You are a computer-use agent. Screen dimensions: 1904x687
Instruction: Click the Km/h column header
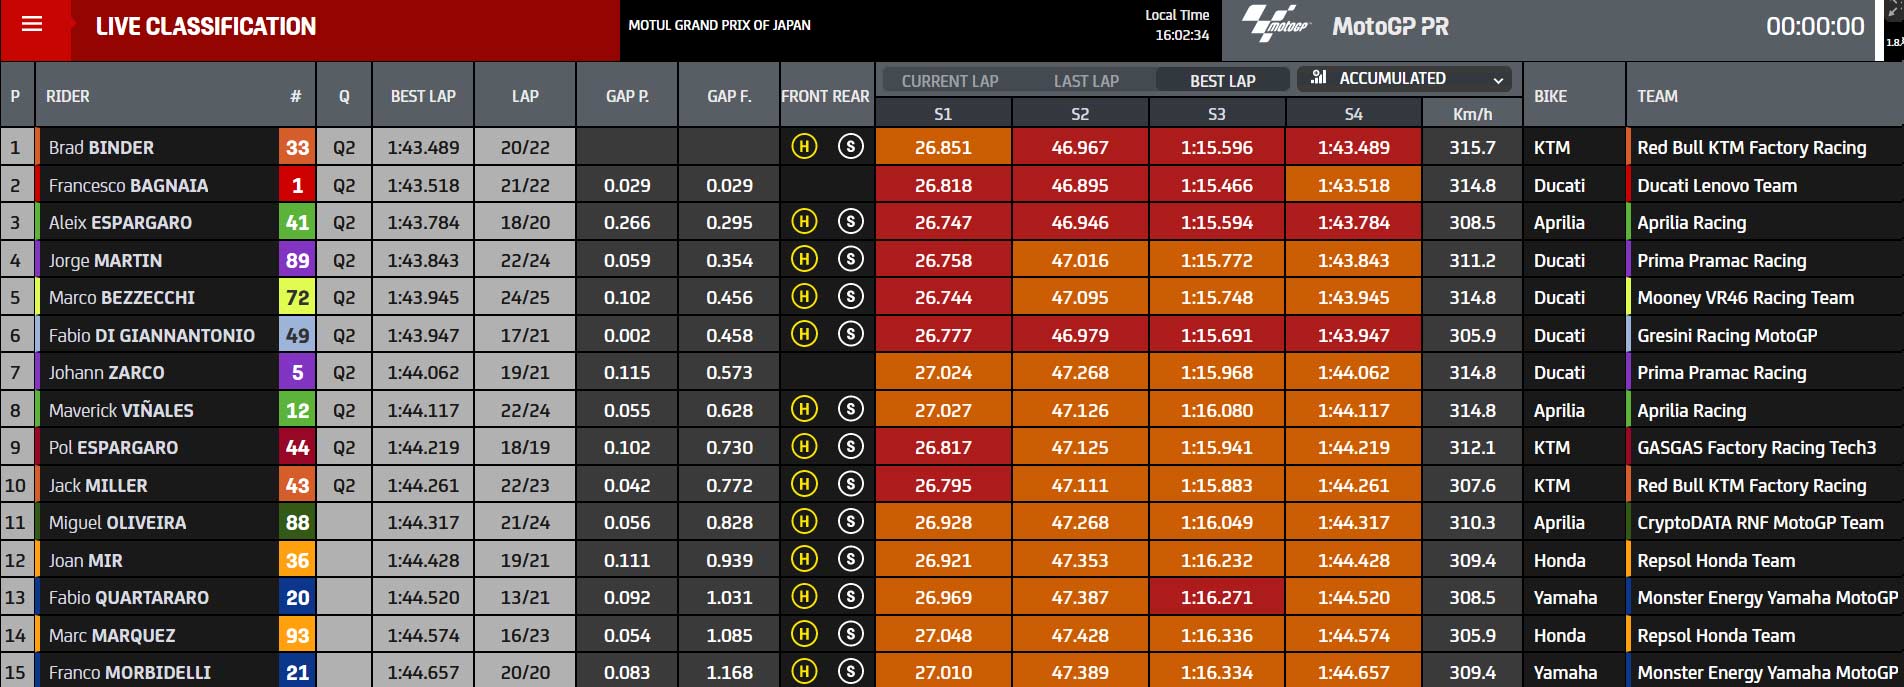pos(1472,114)
